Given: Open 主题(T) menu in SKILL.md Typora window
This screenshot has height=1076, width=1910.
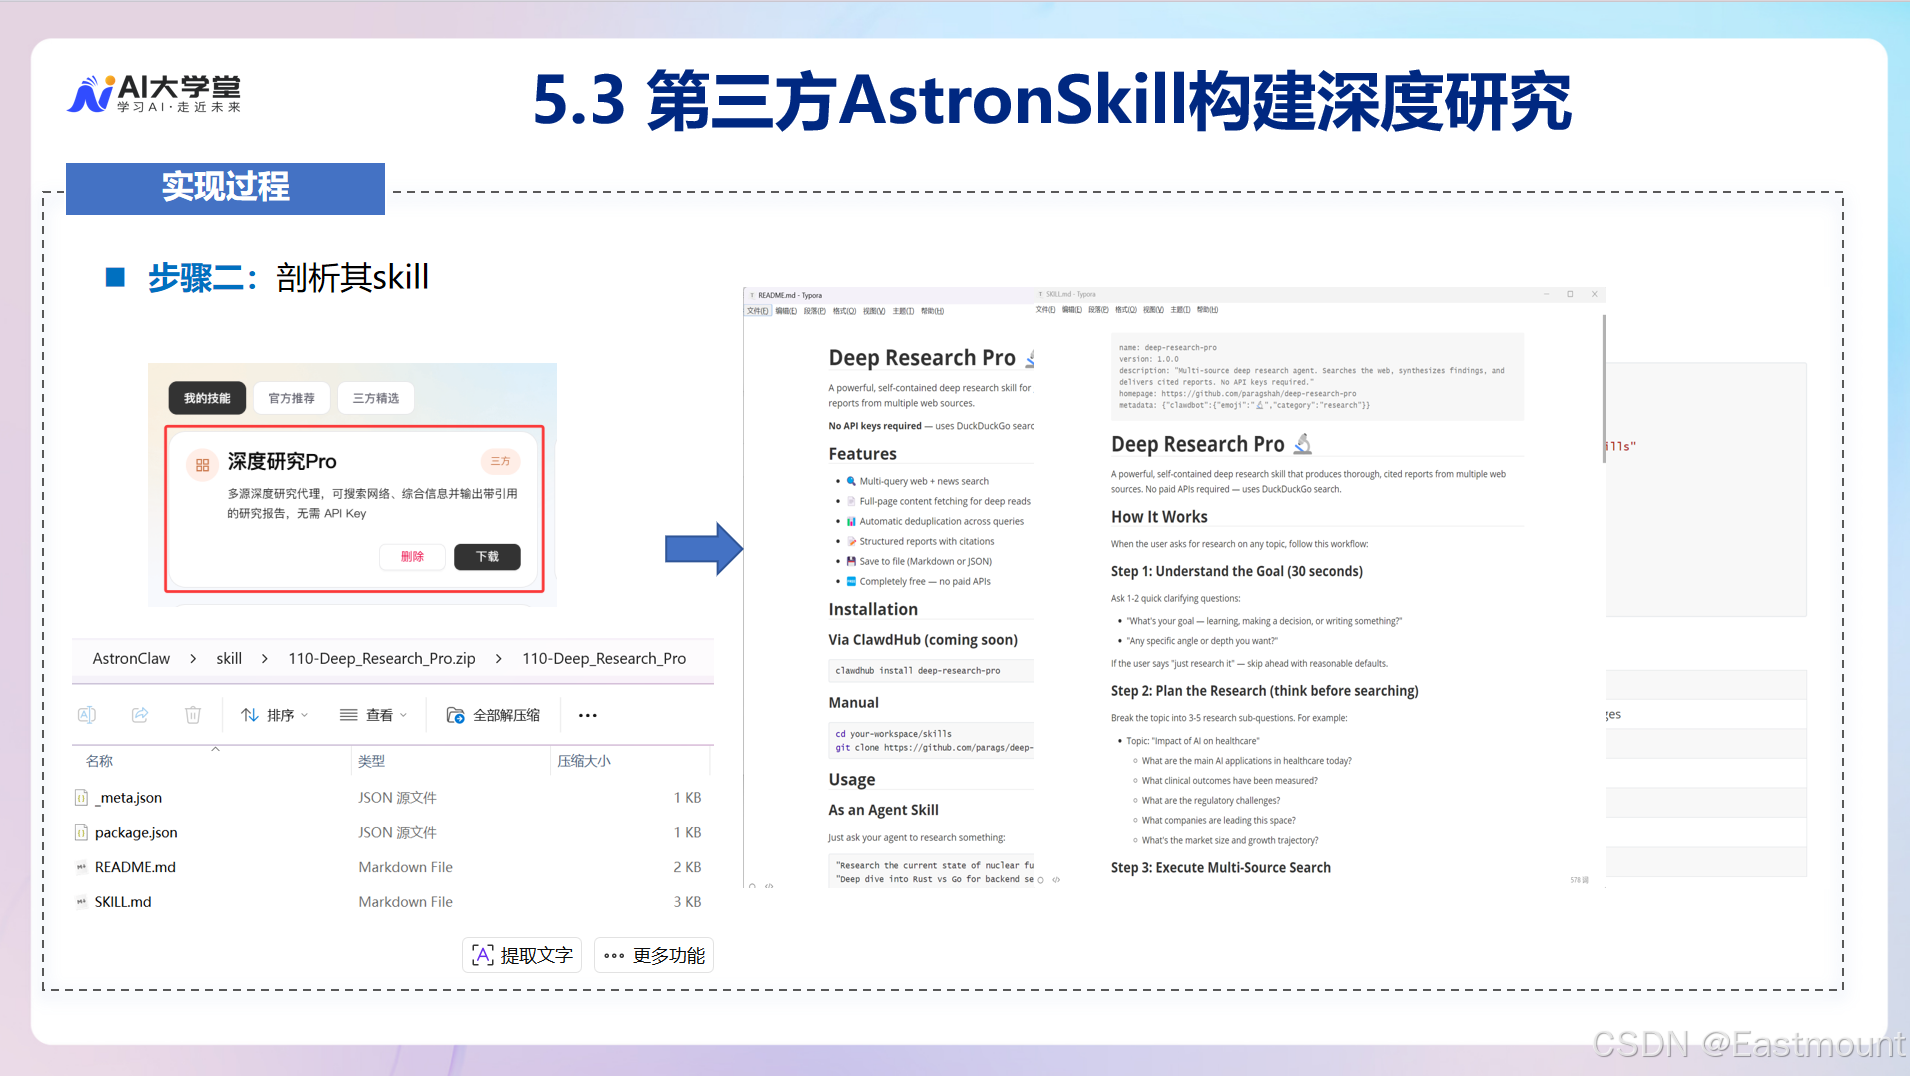Looking at the screenshot, I should 1180,310.
